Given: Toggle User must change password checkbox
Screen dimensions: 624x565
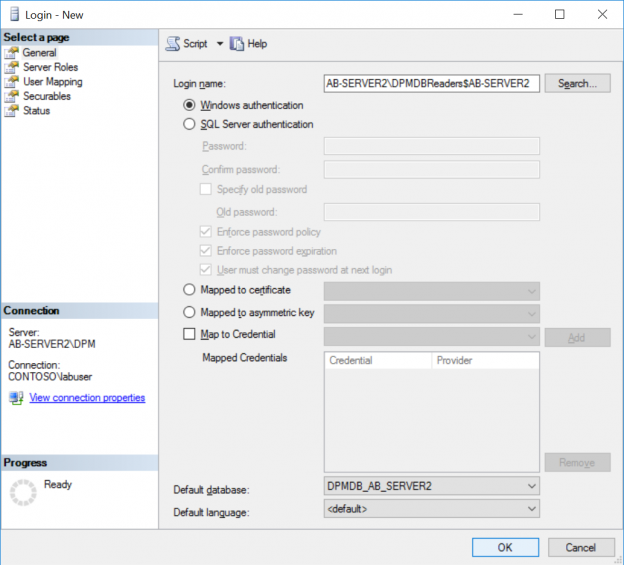Looking at the screenshot, I should [x=206, y=270].
